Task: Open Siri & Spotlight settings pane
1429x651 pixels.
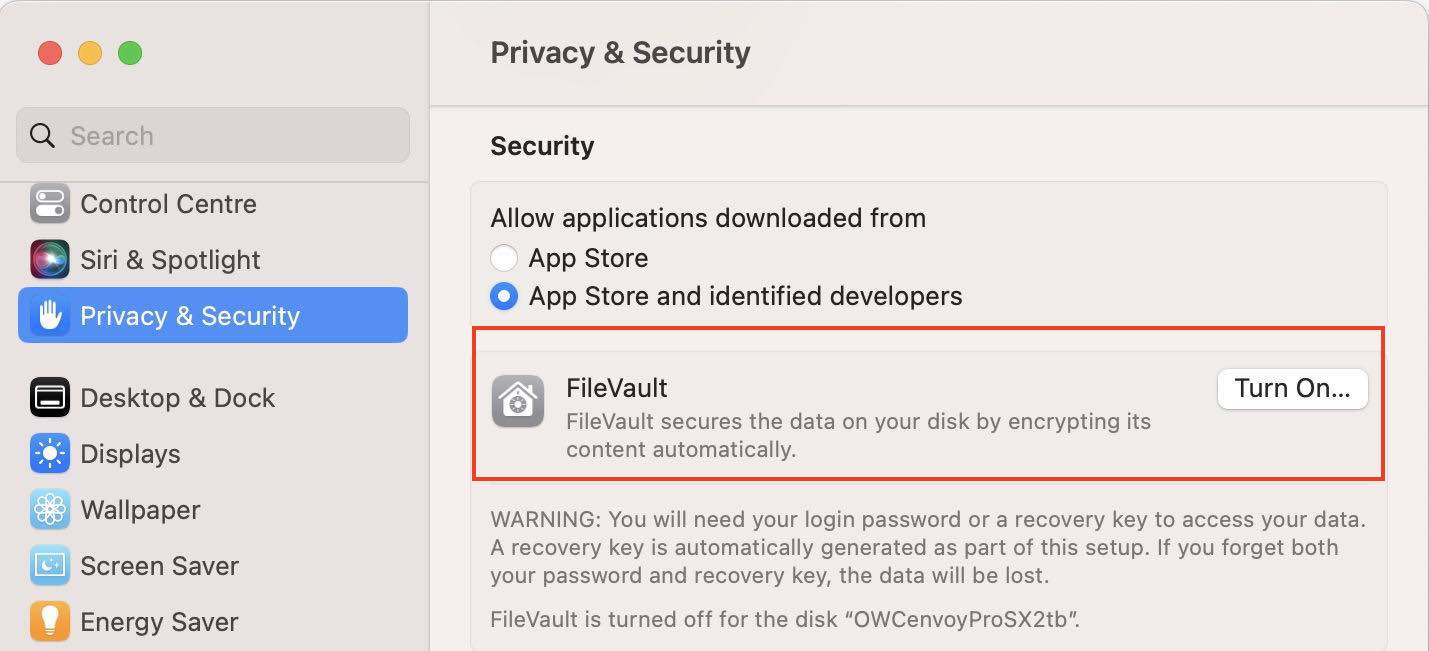Action: point(170,260)
